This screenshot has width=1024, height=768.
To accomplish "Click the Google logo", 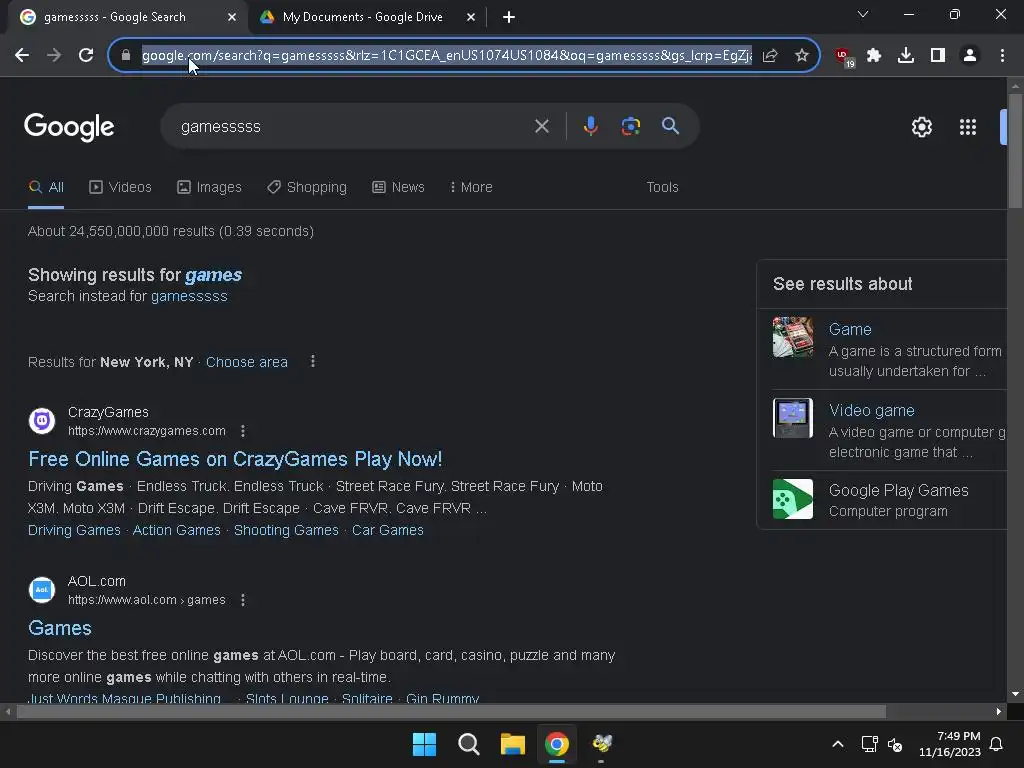I will (69, 127).
